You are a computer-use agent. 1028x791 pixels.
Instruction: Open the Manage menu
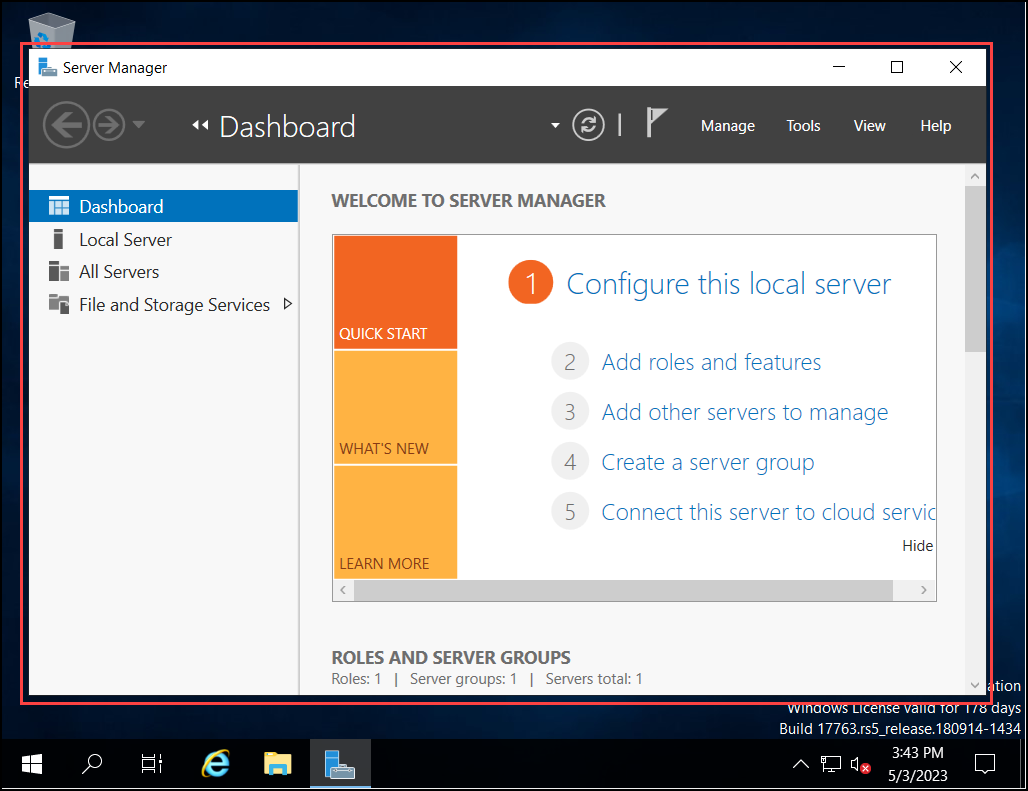pos(728,126)
